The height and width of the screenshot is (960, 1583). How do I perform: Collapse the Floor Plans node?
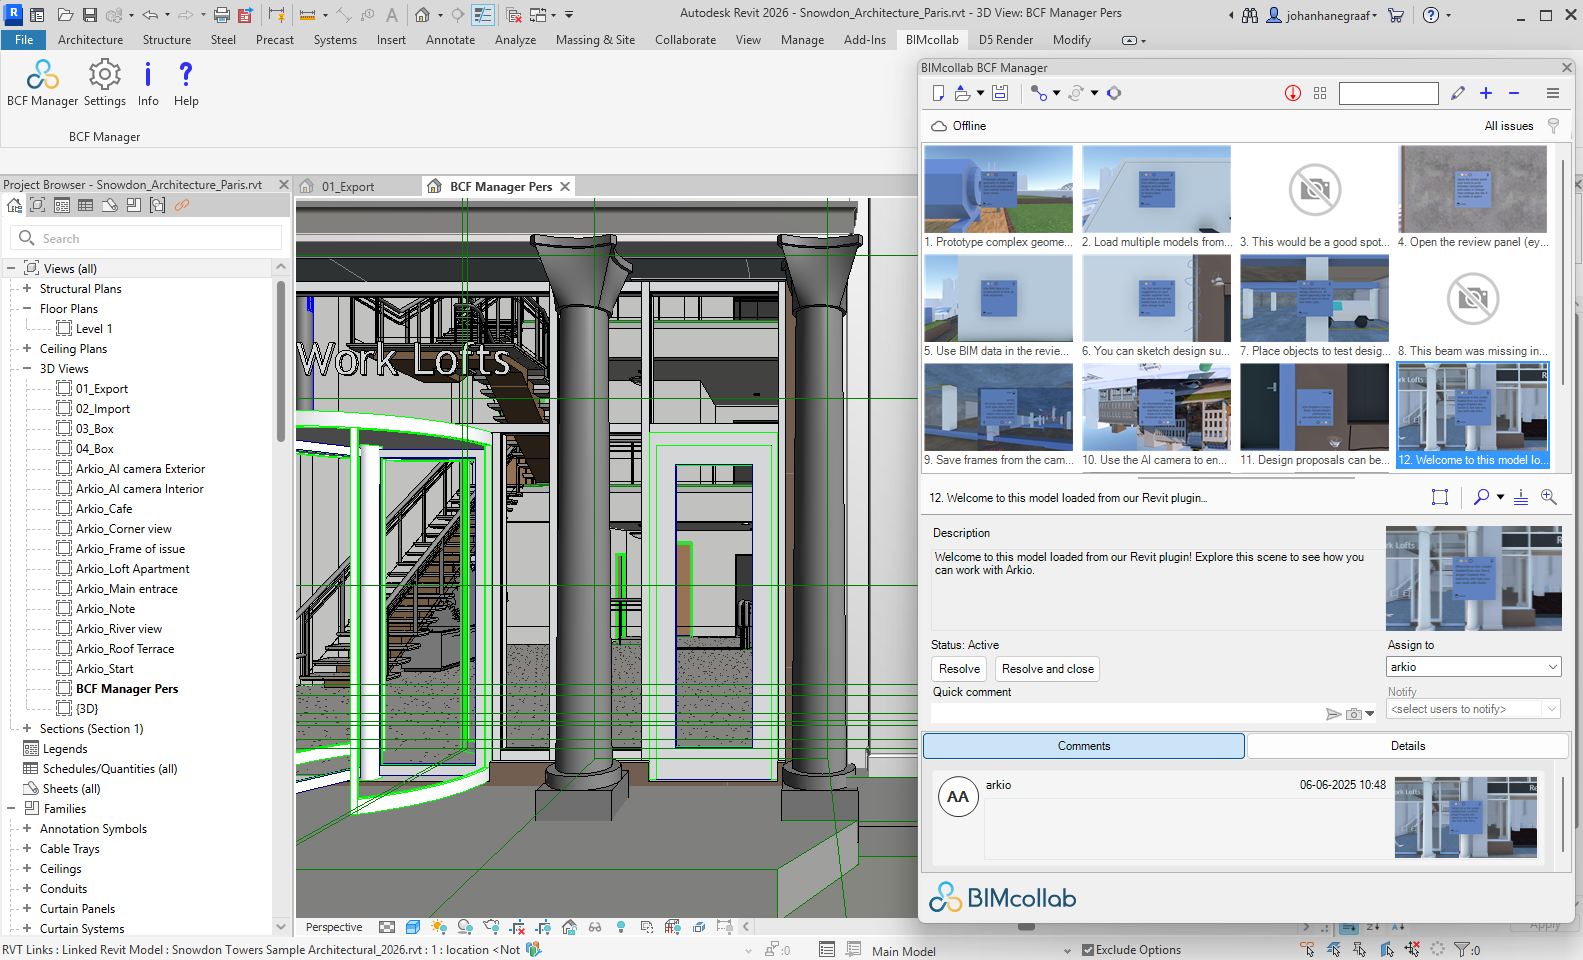tap(27, 309)
